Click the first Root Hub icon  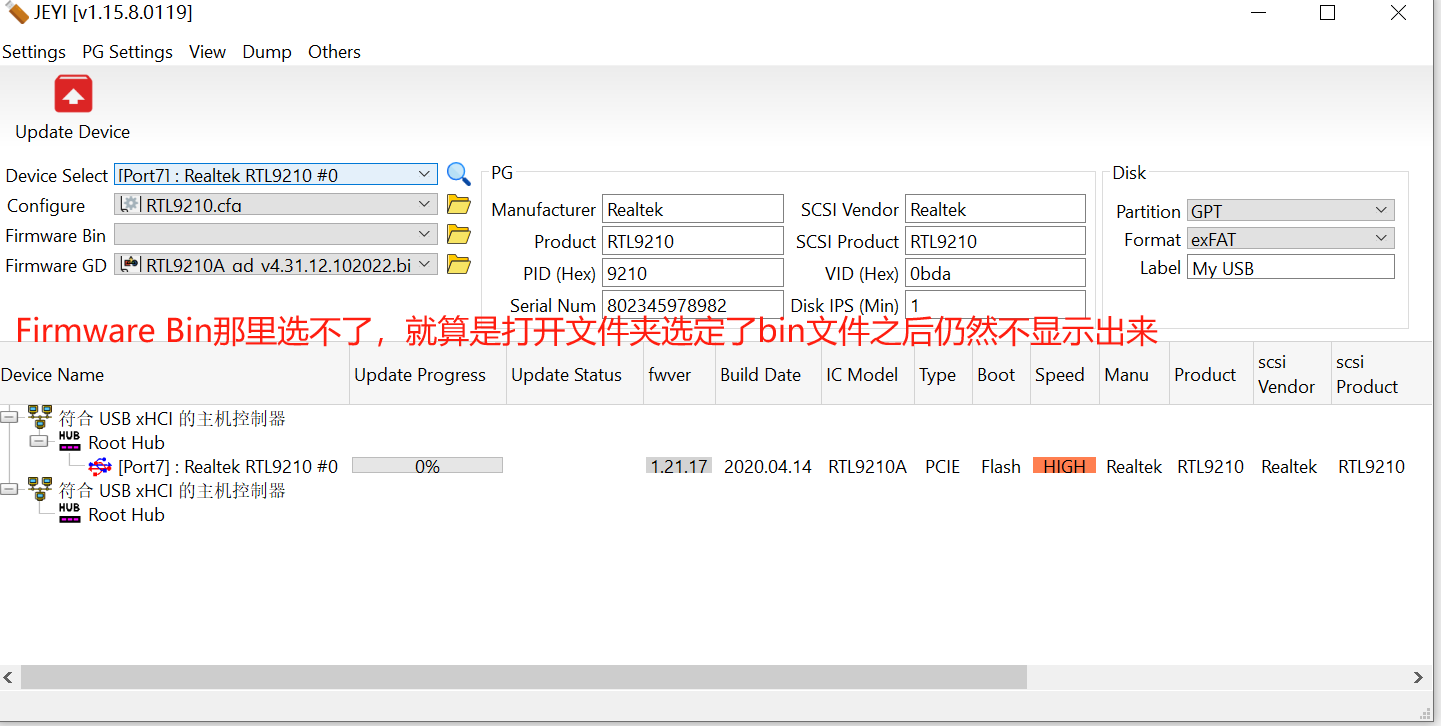point(69,441)
